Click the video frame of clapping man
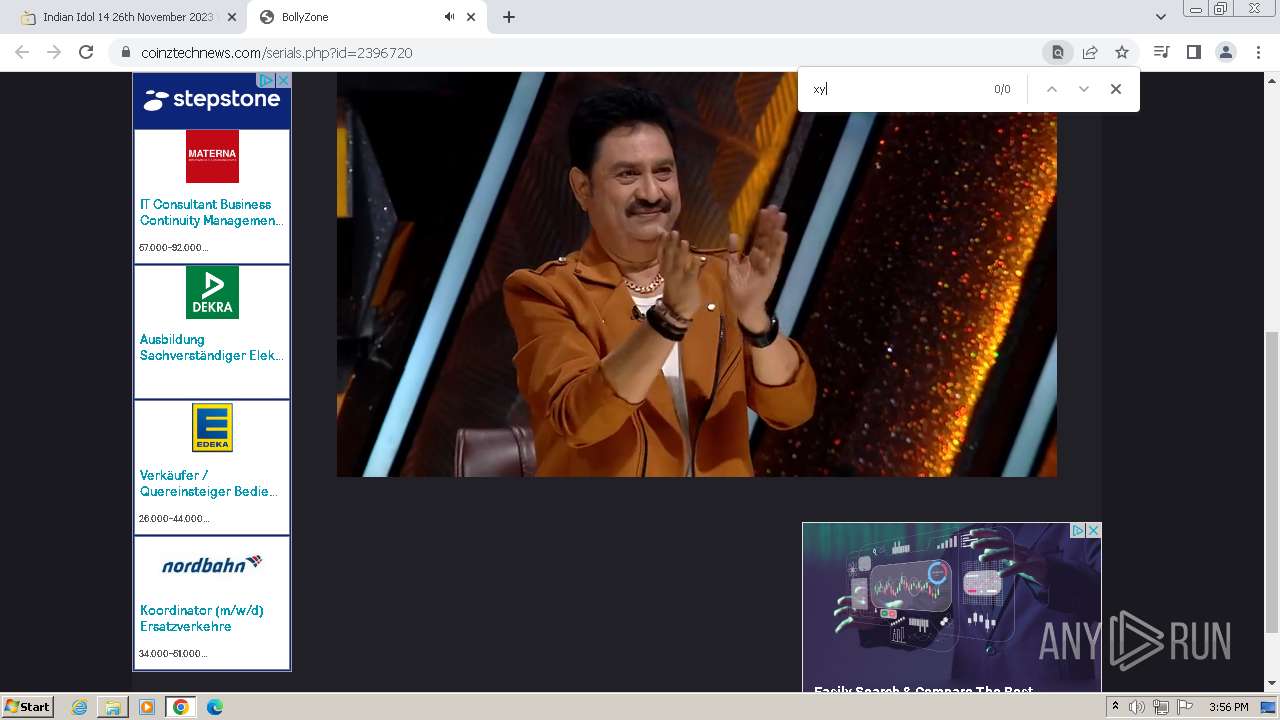Image resolution: width=1280 pixels, height=720 pixels. [696, 274]
